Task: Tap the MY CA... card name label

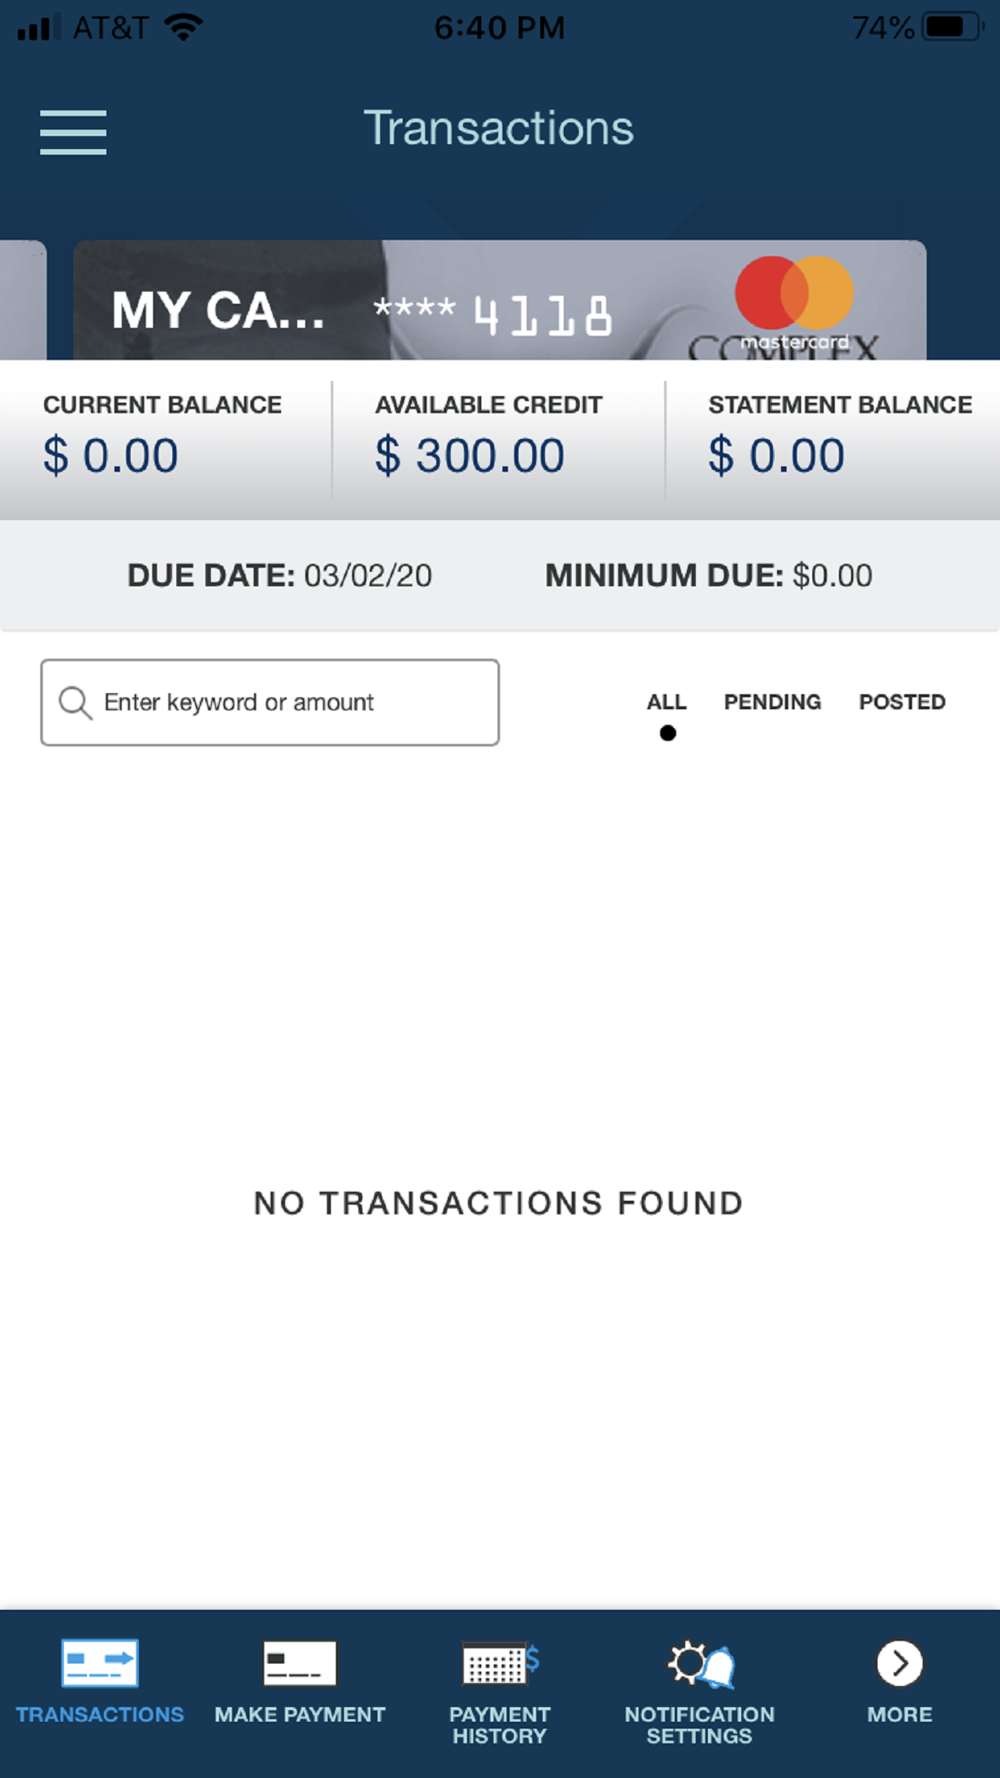Action: click(x=218, y=310)
